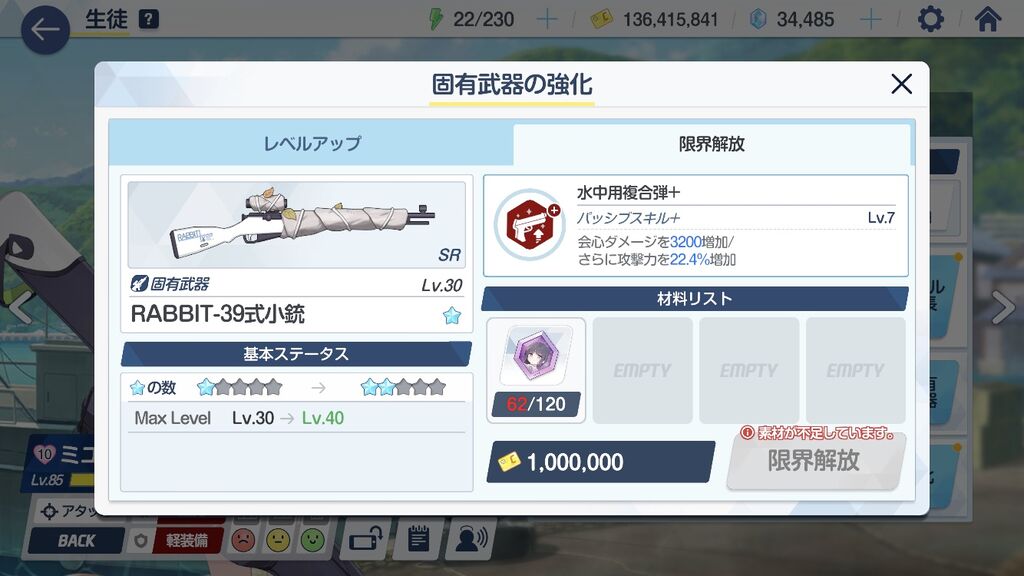Tap the 水中用複合弾+ passive skill icon

tap(530, 225)
